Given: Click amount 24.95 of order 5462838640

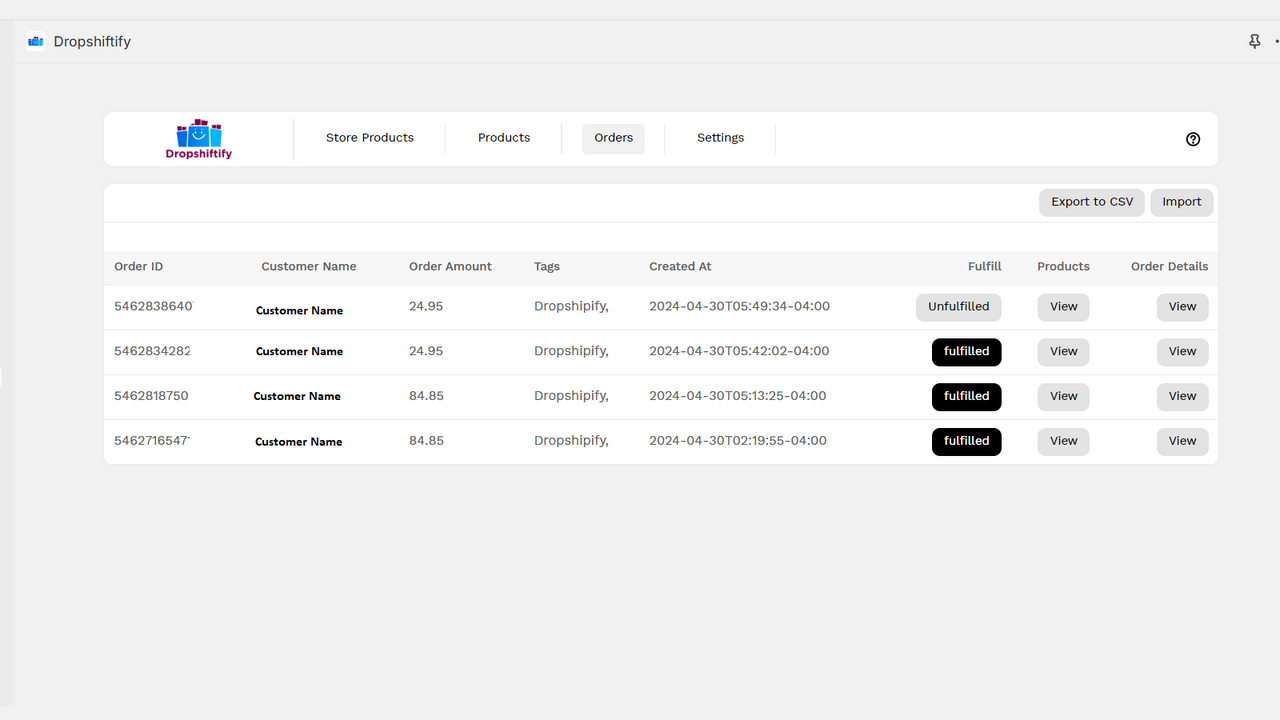Looking at the screenshot, I should (x=426, y=307).
